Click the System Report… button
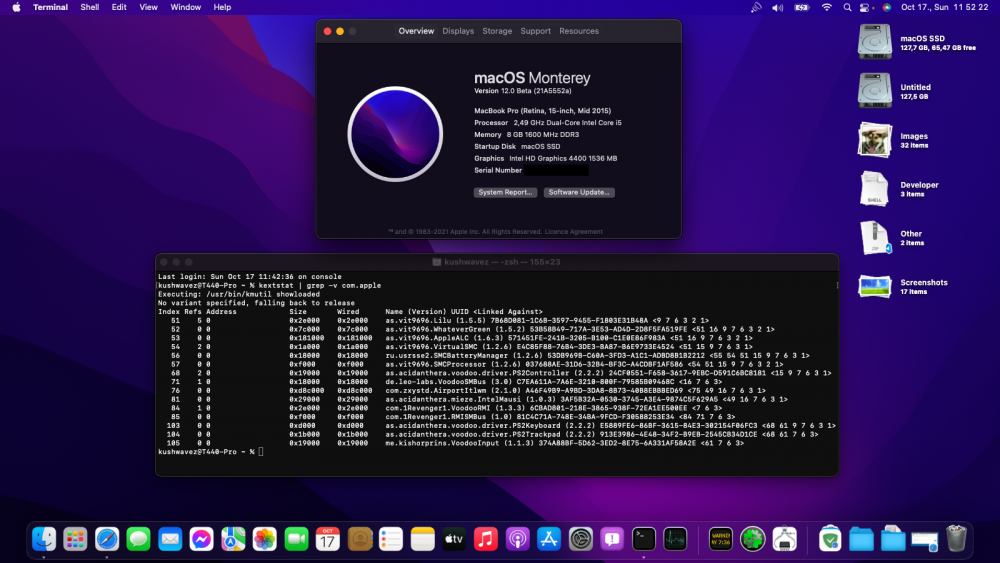This screenshot has width=1000, height=563. 505,192
